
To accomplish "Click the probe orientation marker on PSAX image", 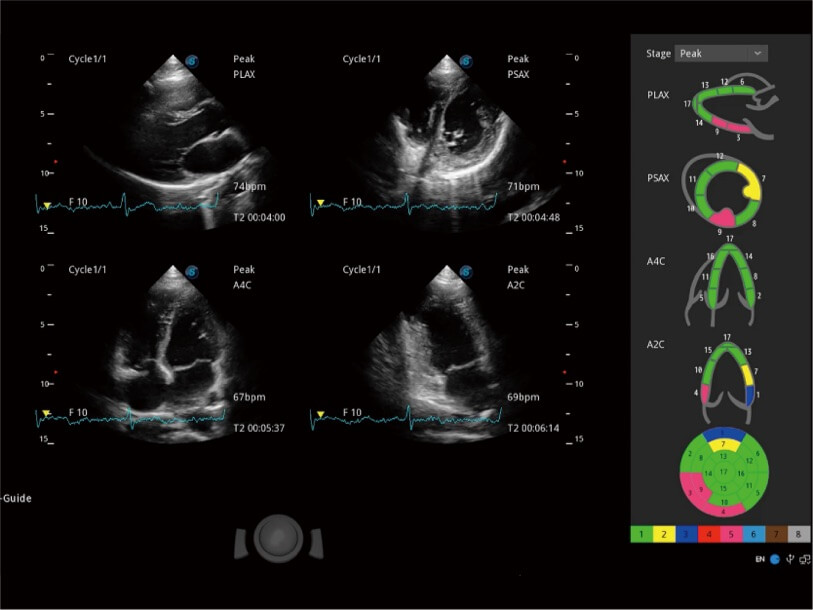I will [x=467, y=61].
